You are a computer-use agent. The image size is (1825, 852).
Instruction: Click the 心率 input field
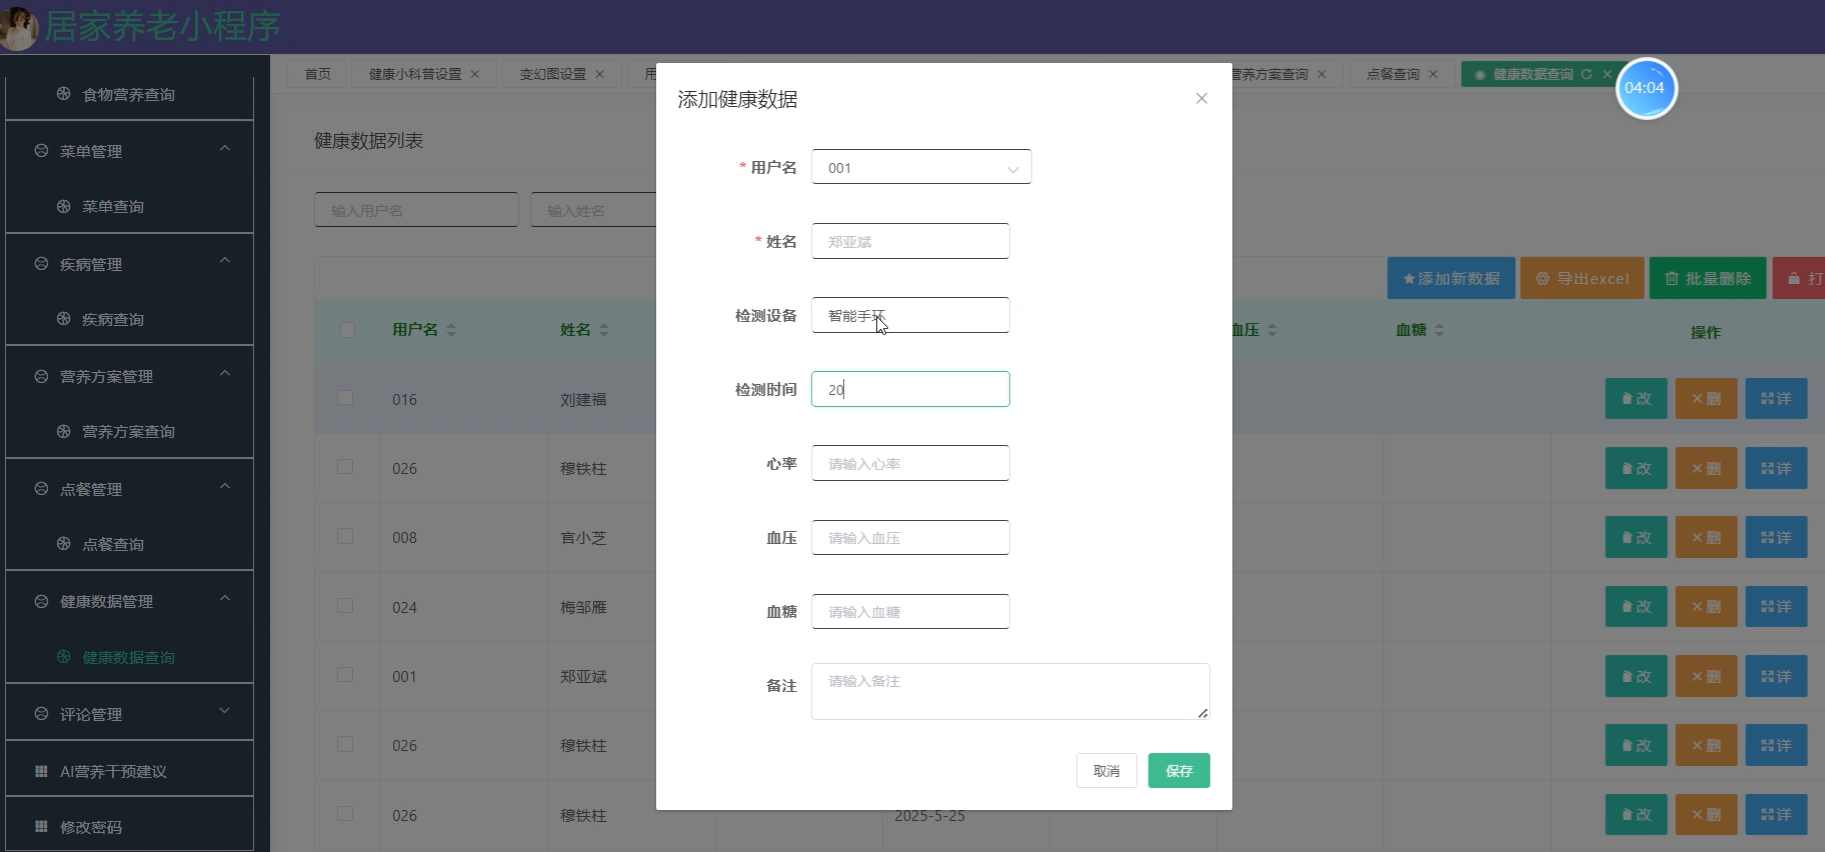pos(910,463)
